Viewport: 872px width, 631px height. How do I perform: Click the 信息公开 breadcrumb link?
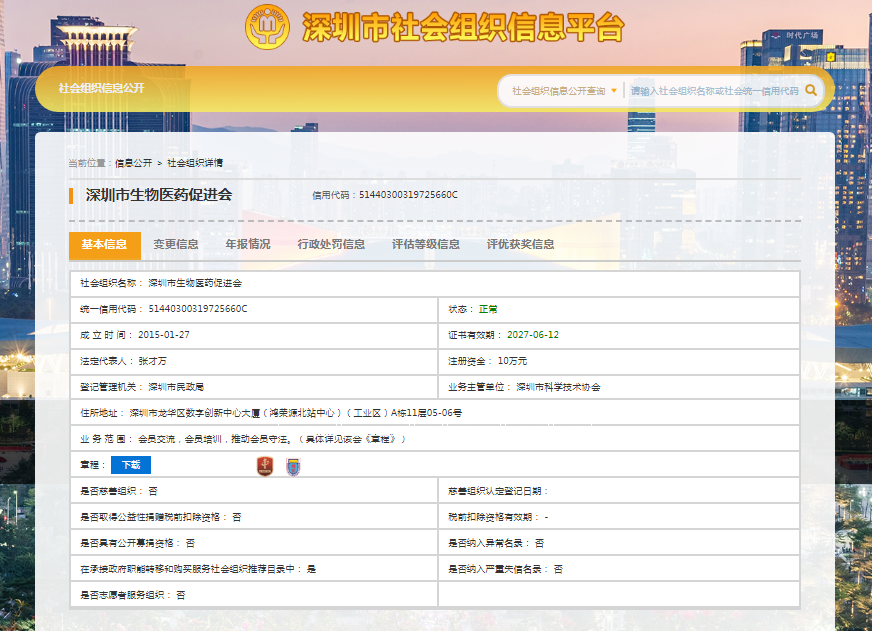click(x=134, y=162)
